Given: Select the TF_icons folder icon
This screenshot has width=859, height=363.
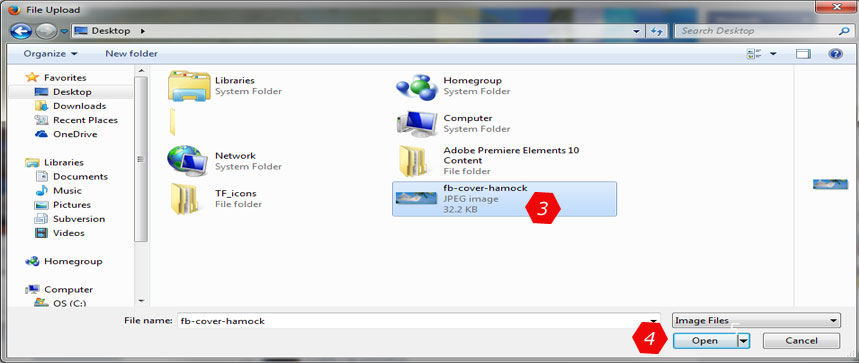Looking at the screenshot, I should coord(184,198).
